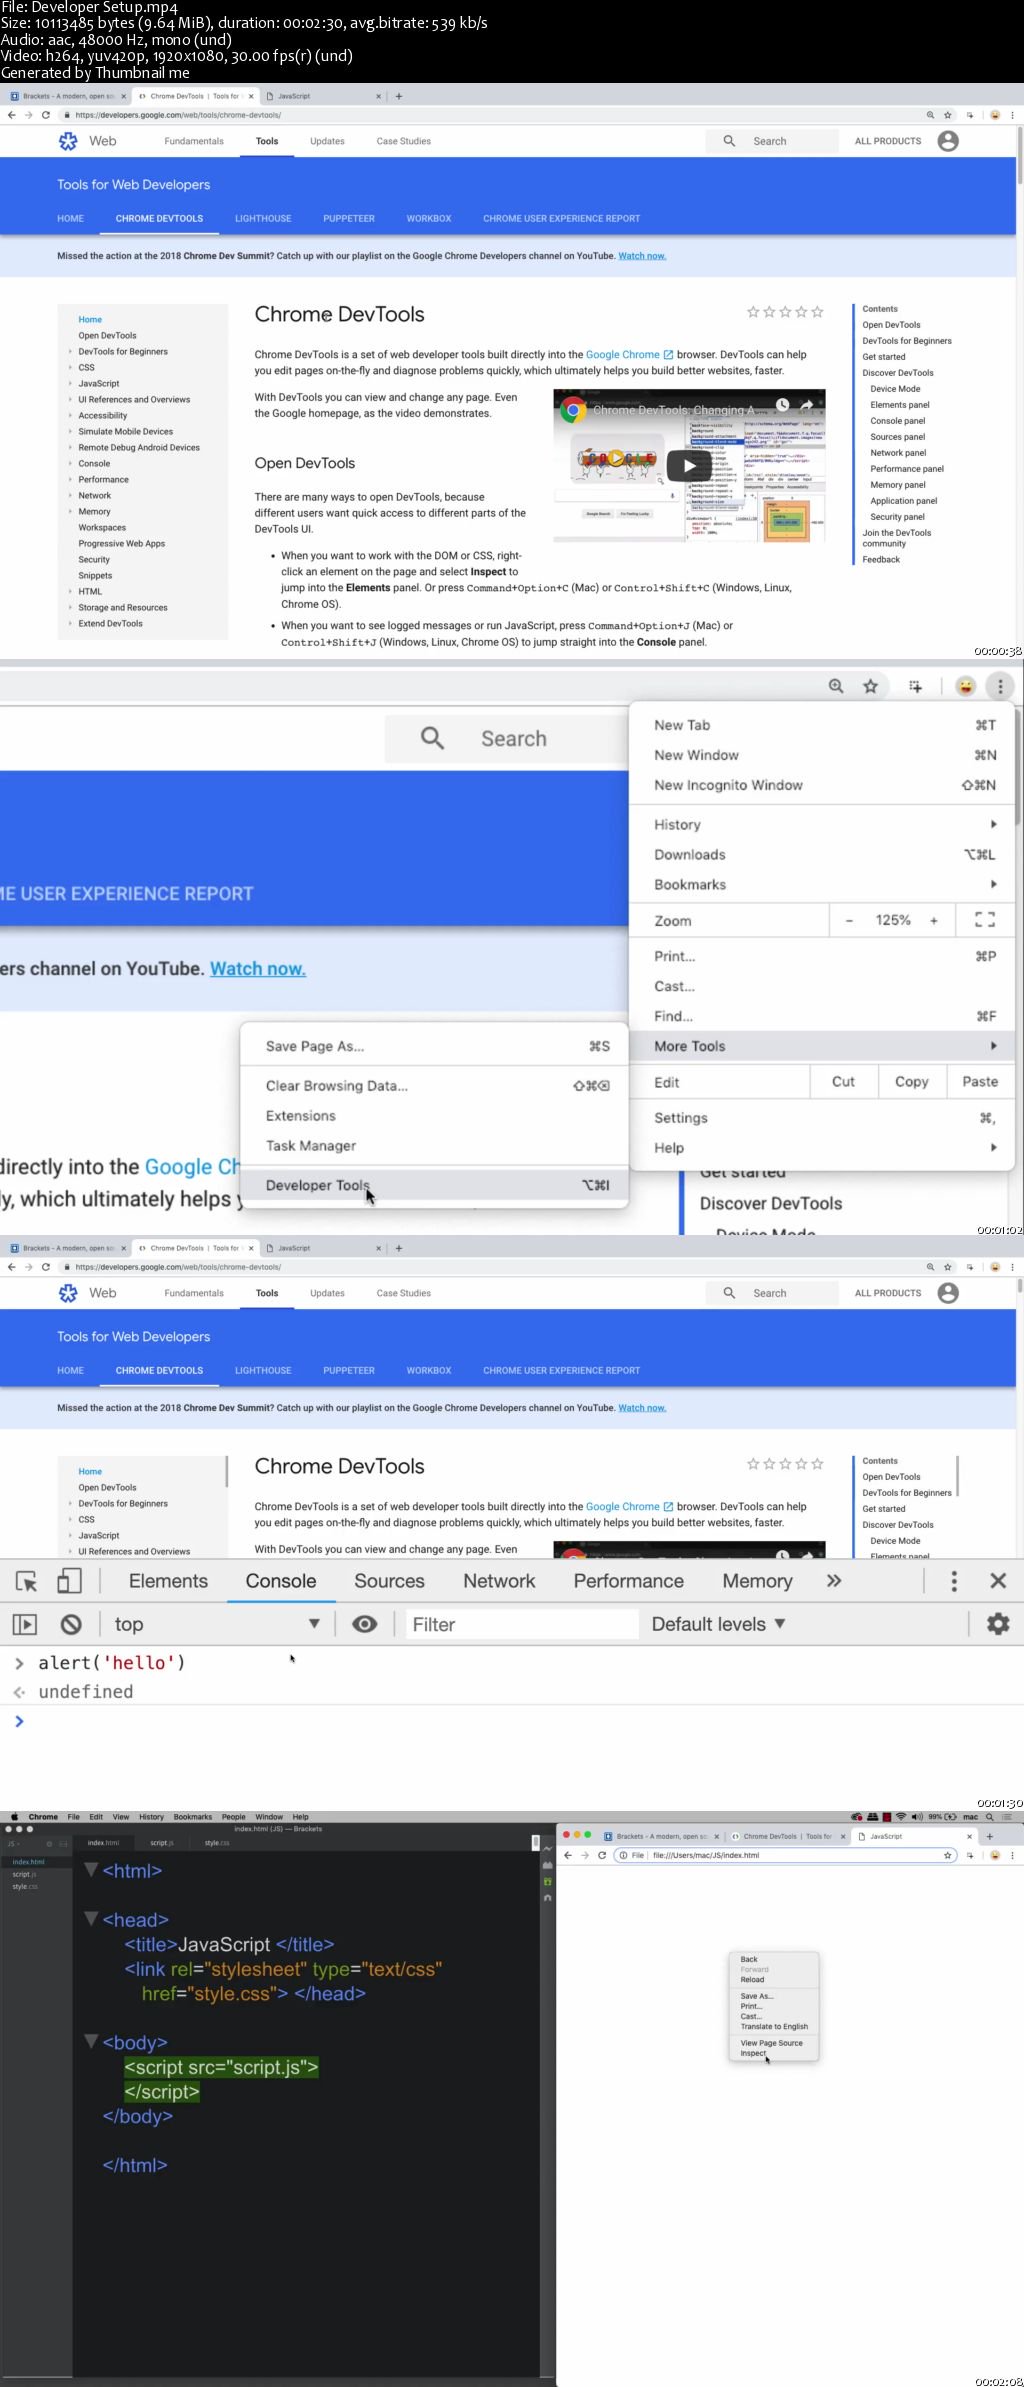The width and height of the screenshot is (1024, 2387).
Task: Toggle fullscreen icon in Zoom row
Action: click(x=985, y=920)
